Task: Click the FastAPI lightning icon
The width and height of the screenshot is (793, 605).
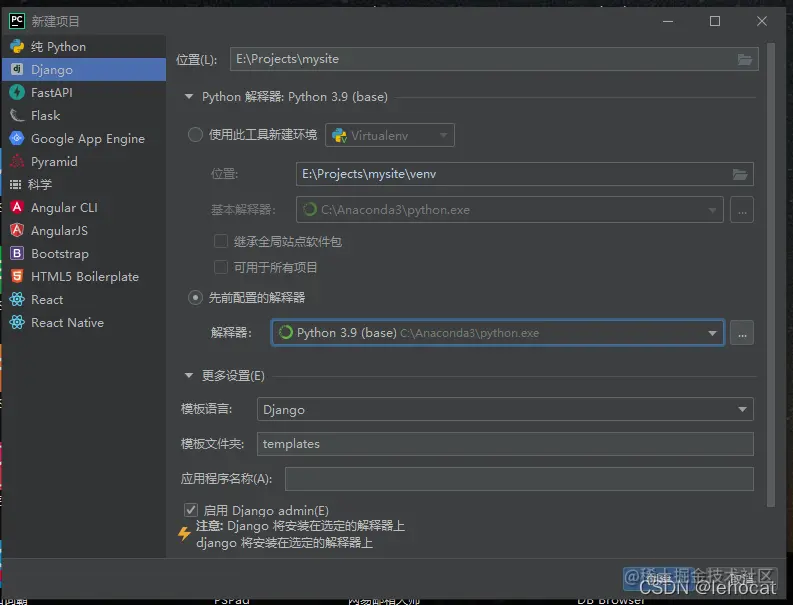Action: click(x=17, y=93)
